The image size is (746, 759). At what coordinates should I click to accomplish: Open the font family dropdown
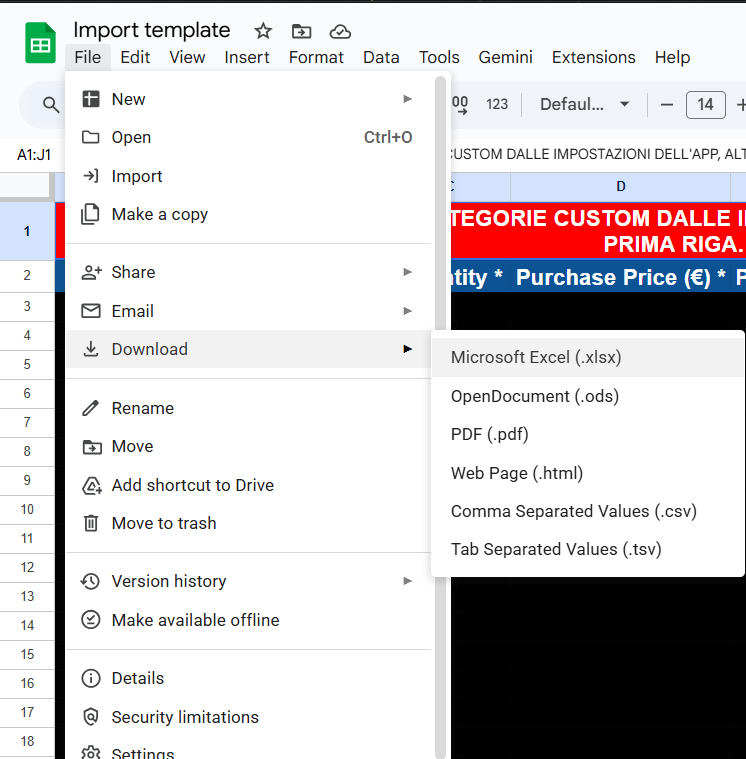[584, 104]
